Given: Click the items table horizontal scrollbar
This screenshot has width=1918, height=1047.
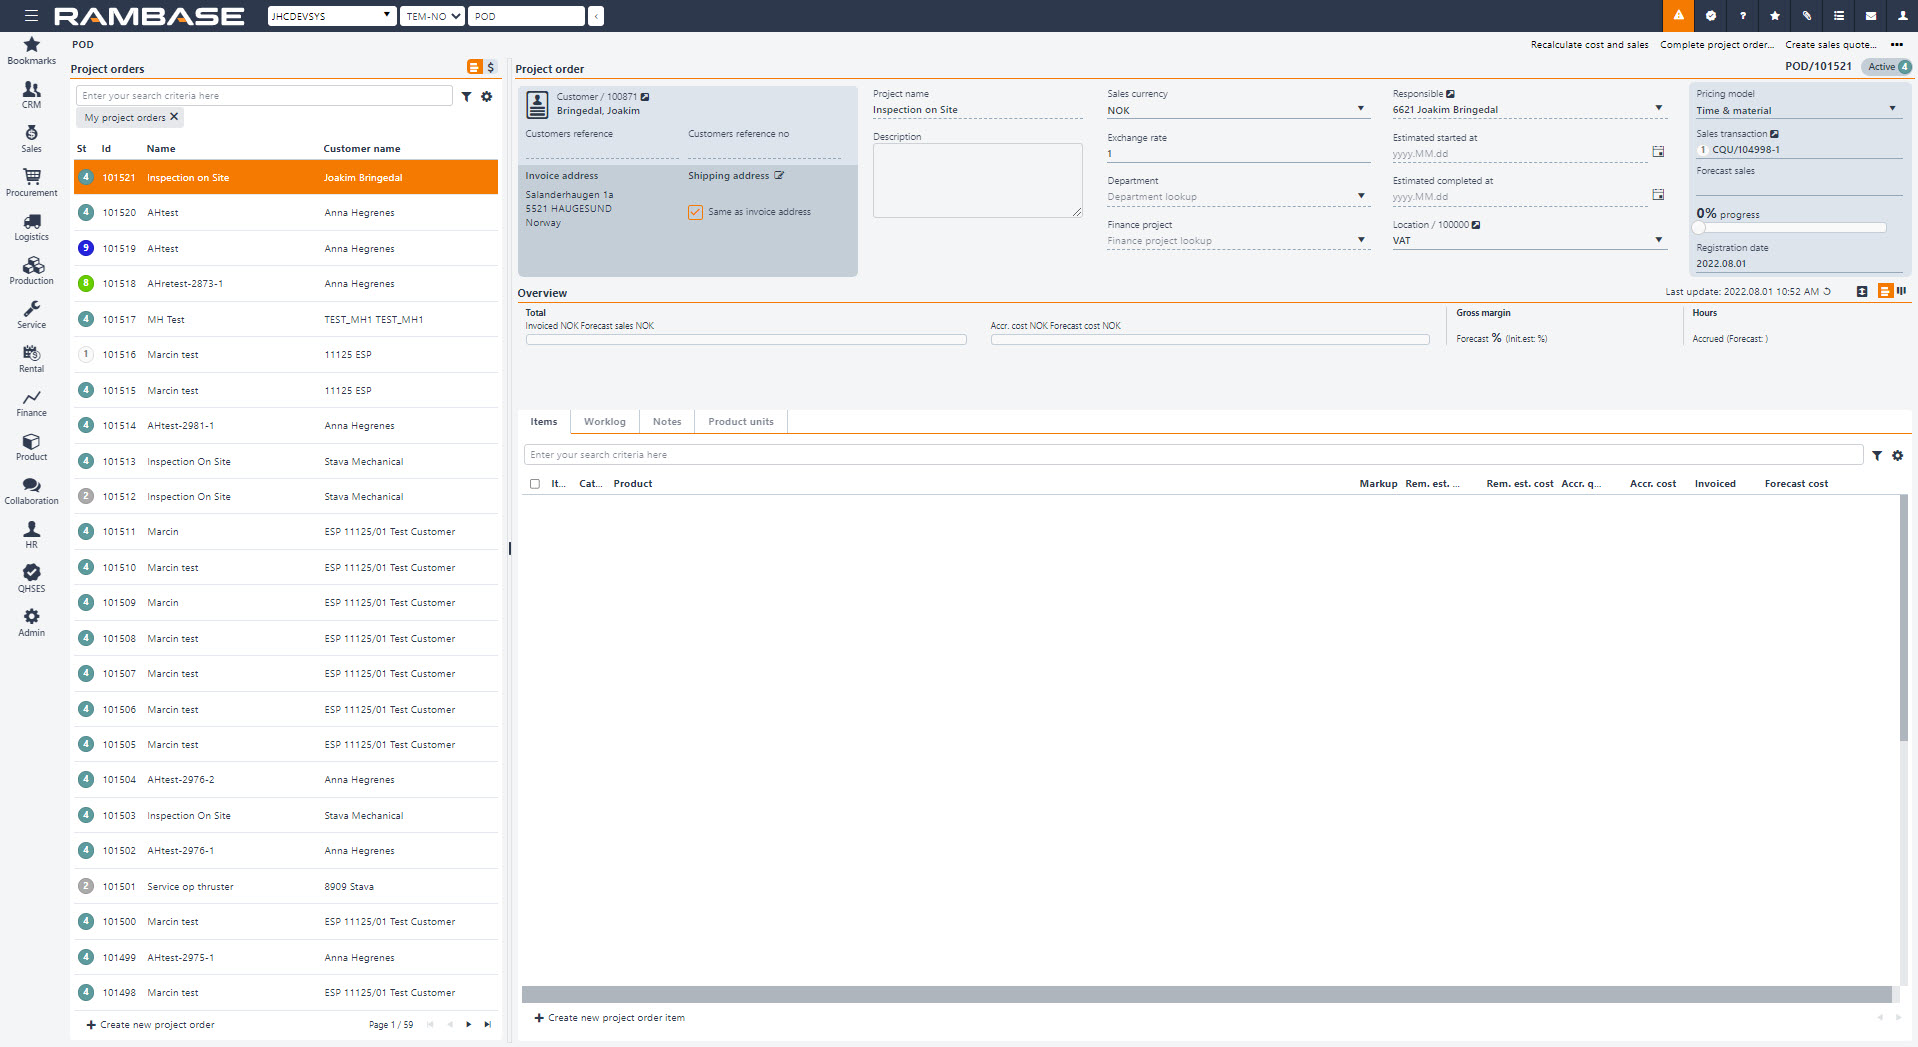Looking at the screenshot, I should click(x=1206, y=994).
